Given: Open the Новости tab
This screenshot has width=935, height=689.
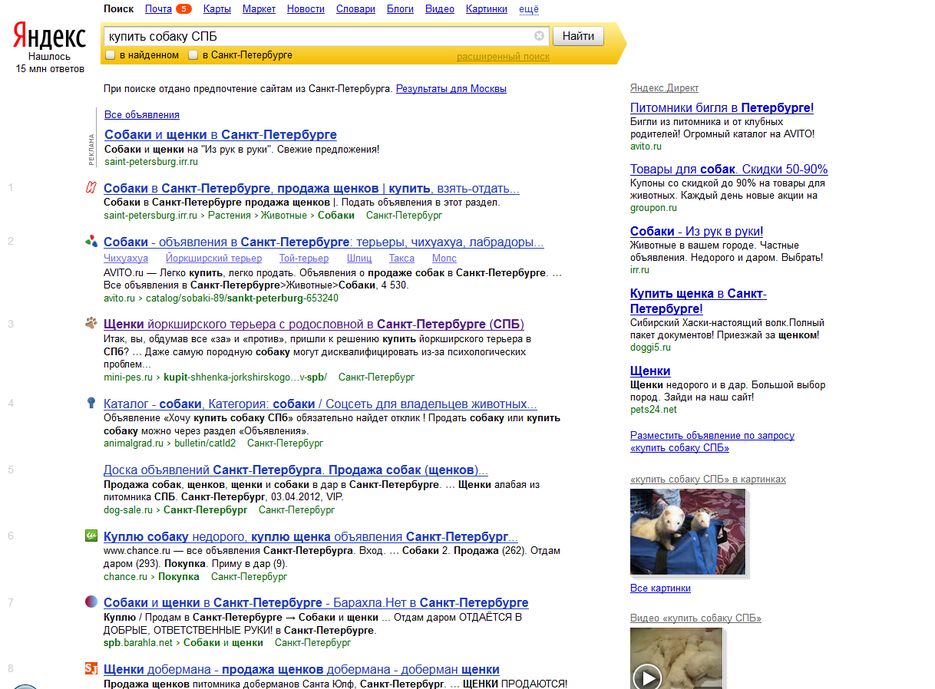Looking at the screenshot, I should tap(305, 9).
